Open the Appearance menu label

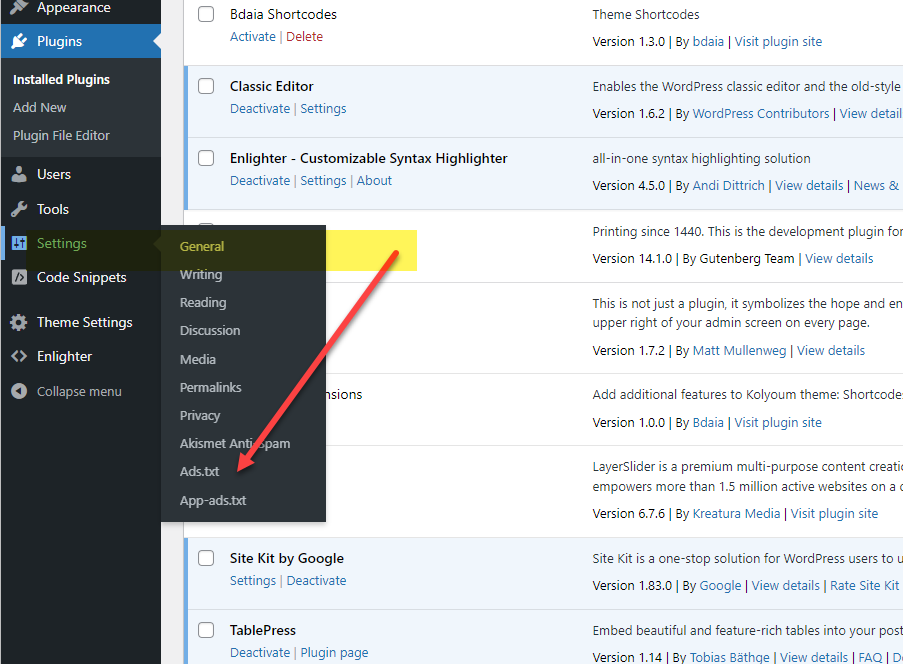(x=74, y=7)
